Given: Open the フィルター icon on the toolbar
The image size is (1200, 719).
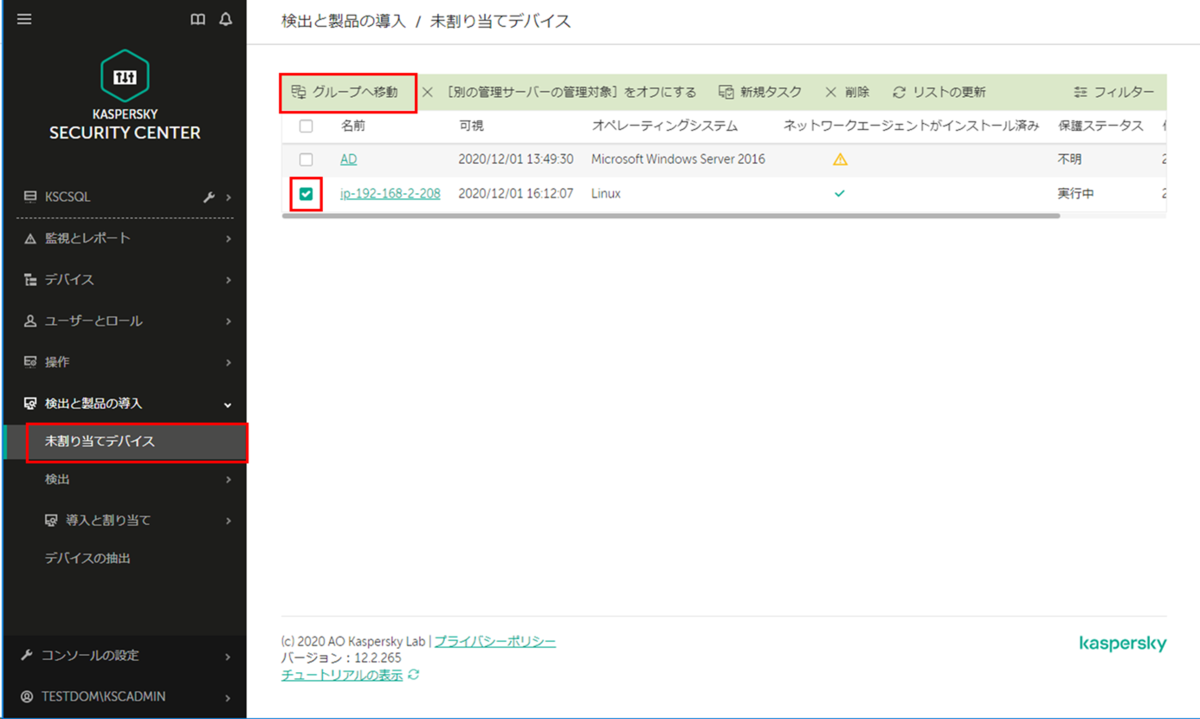Looking at the screenshot, I should (1081, 92).
